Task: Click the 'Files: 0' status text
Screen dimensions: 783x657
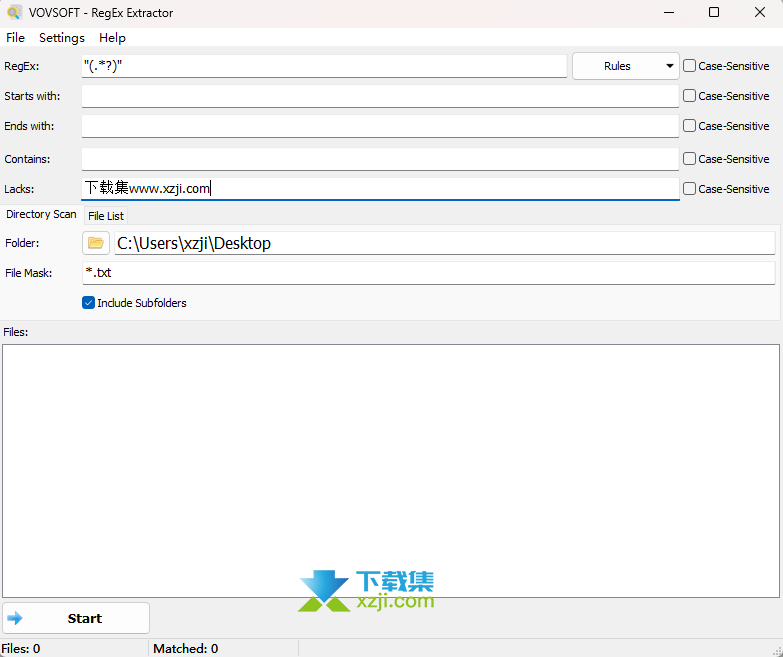Action: click(x=21, y=649)
